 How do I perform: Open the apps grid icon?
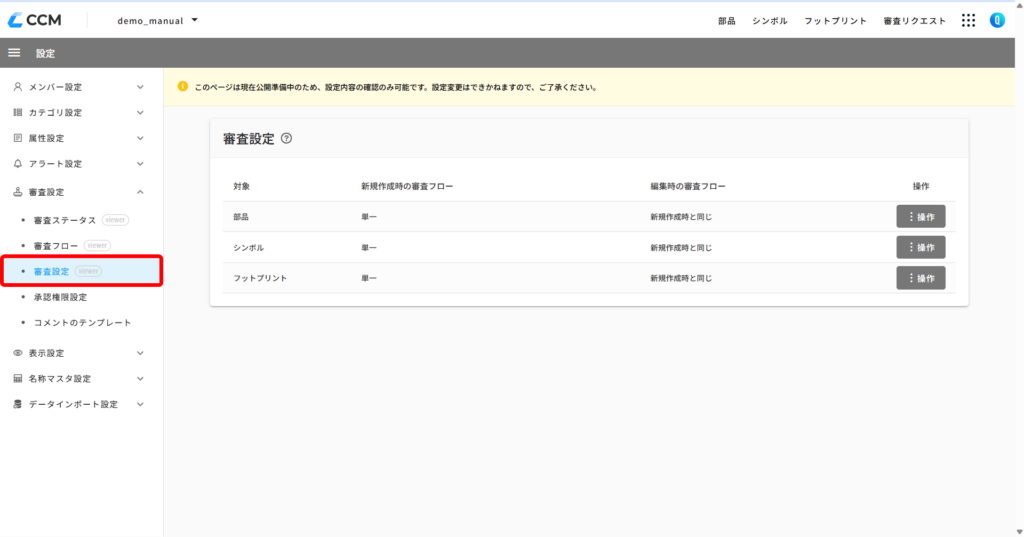[x=968, y=20]
